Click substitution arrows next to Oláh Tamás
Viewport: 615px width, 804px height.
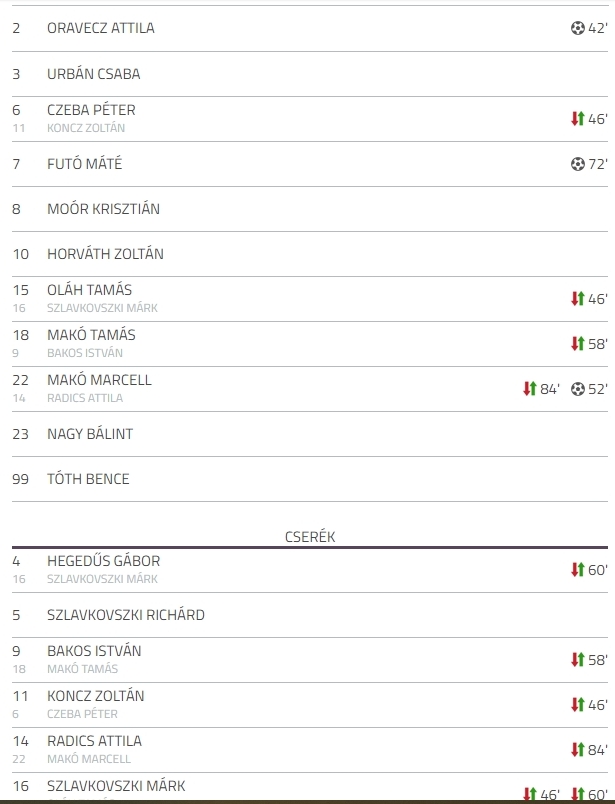[x=578, y=298]
